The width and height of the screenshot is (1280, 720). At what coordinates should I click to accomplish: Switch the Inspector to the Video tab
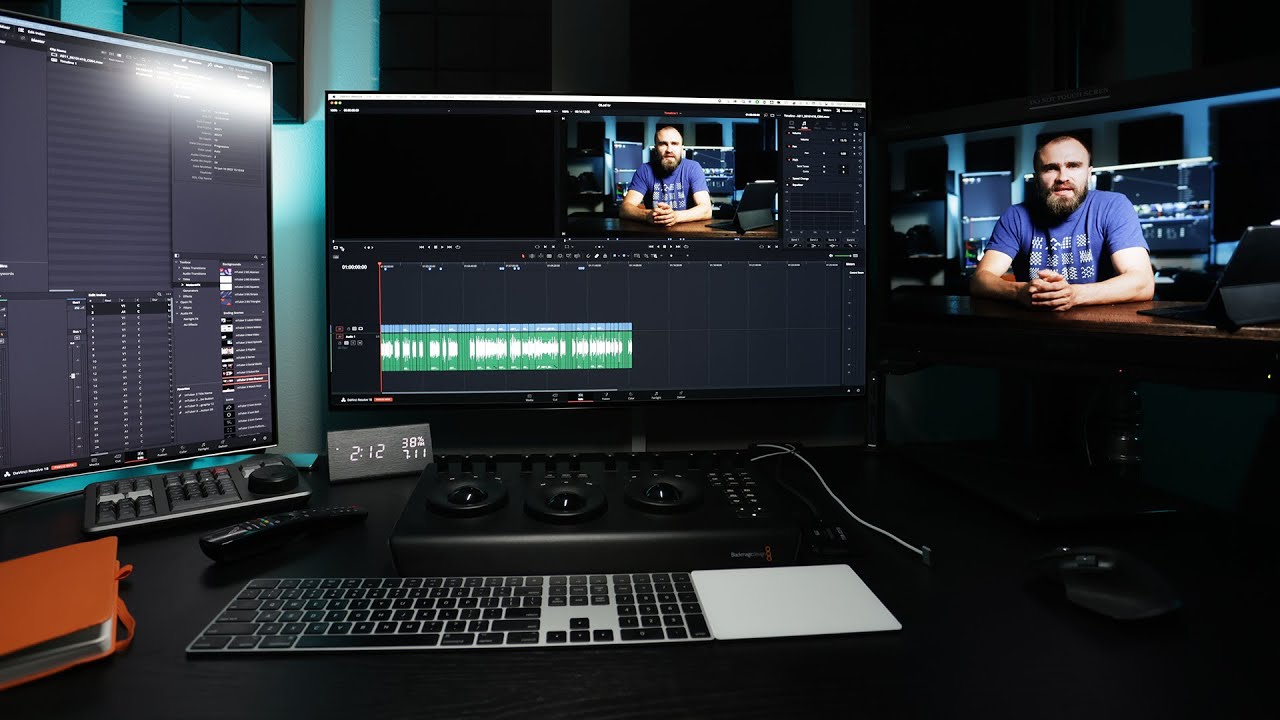(x=791, y=124)
